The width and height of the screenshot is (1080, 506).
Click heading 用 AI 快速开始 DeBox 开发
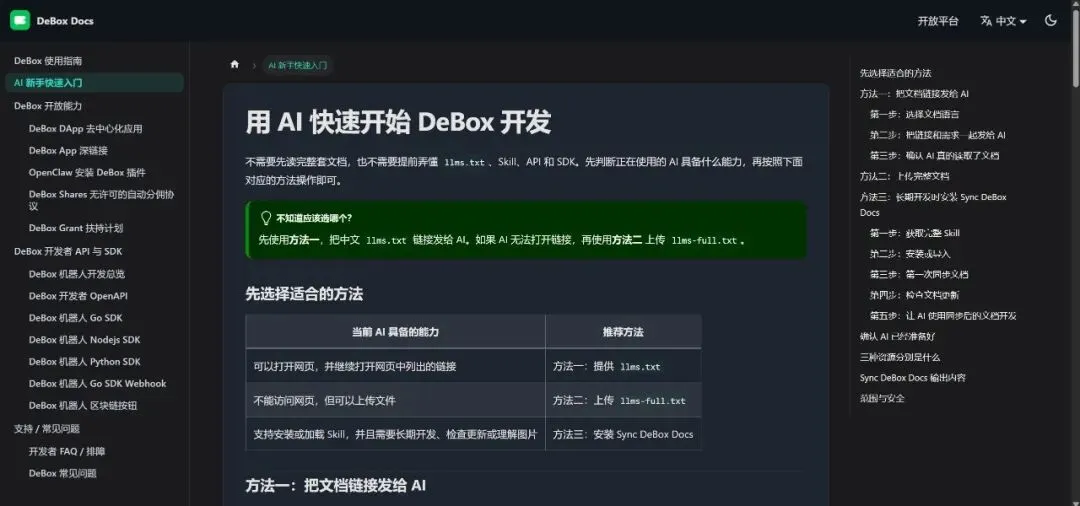click(x=398, y=123)
